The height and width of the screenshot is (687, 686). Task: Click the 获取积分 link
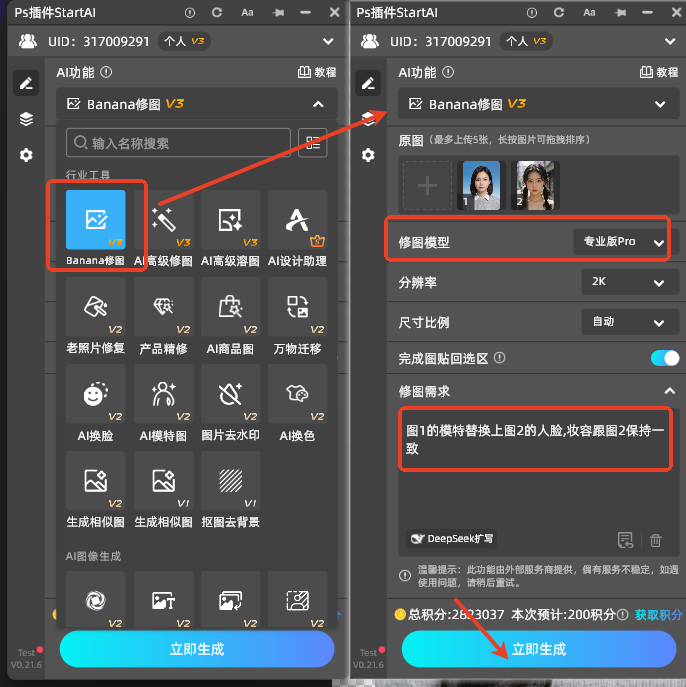(x=658, y=615)
